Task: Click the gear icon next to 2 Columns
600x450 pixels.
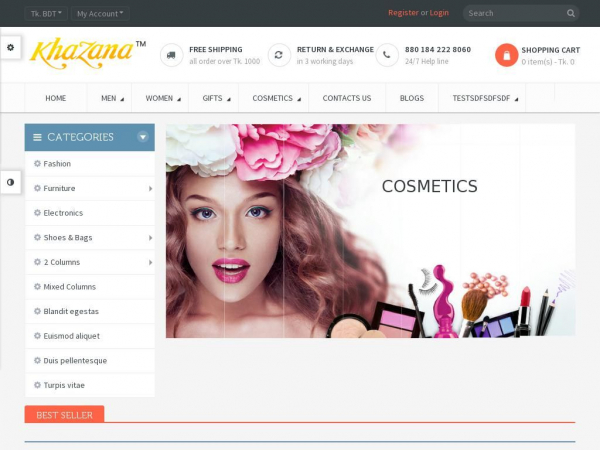Action: 37,262
